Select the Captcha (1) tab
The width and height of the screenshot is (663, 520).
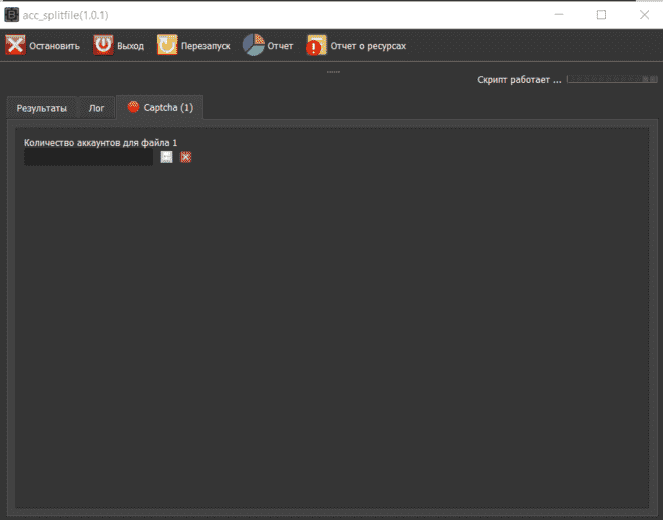[x=160, y=107]
